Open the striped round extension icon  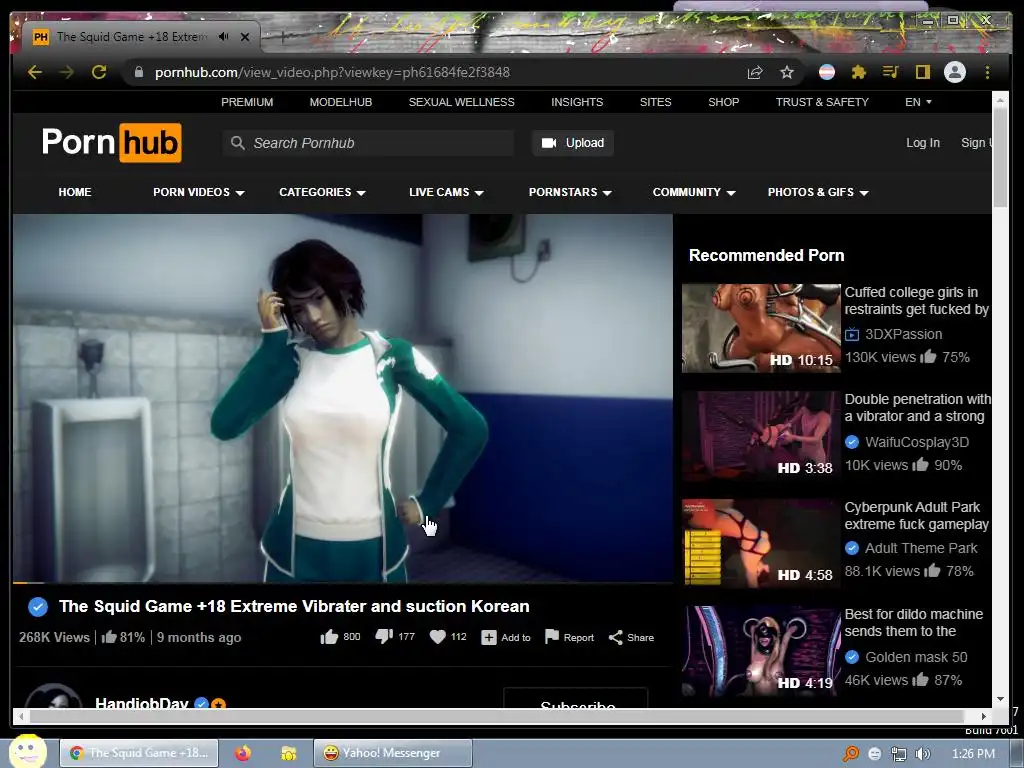pyautogui.click(x=827, y=72)
